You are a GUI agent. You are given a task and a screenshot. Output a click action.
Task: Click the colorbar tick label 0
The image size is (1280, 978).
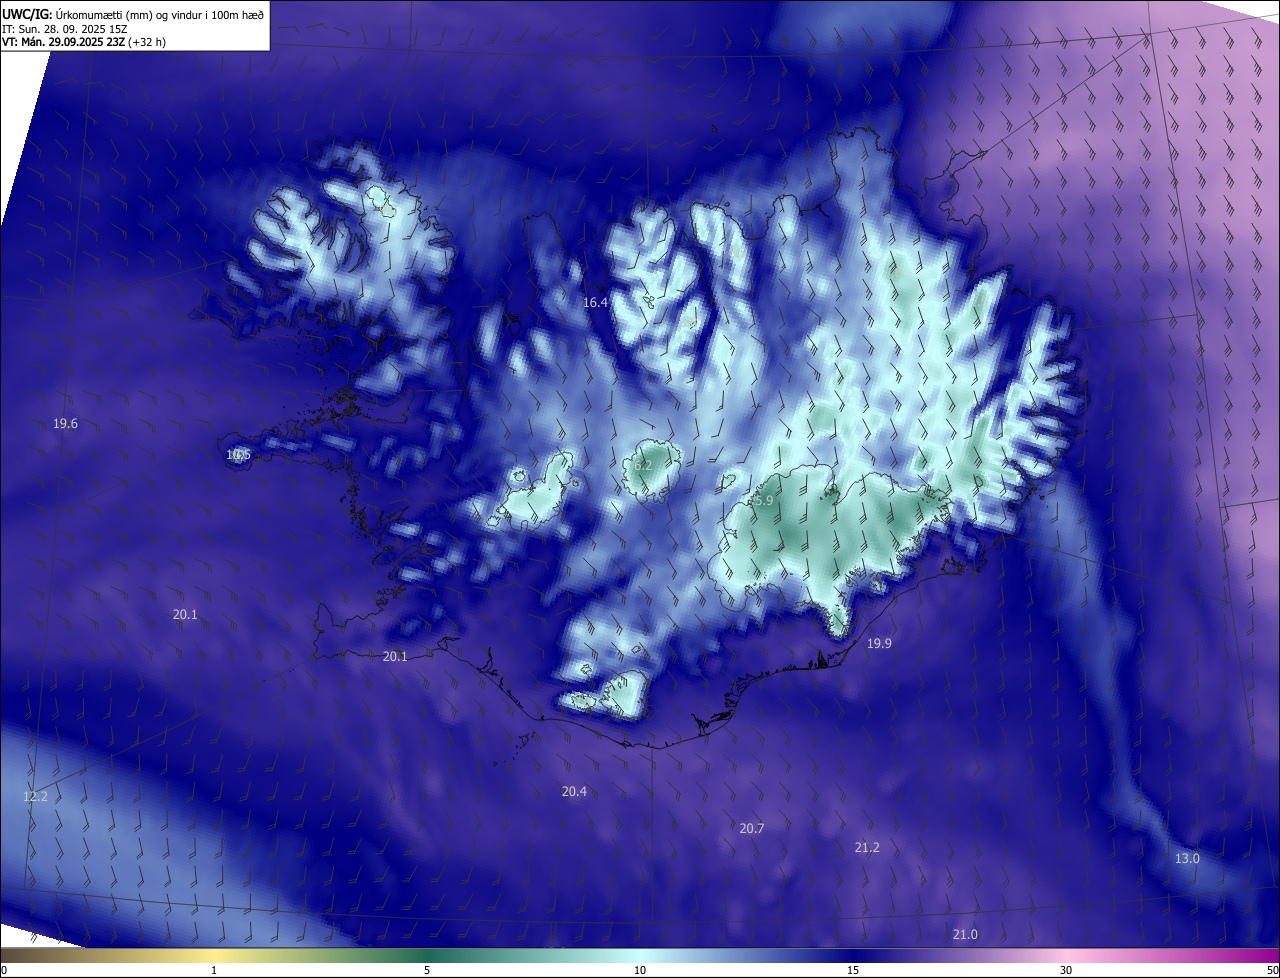tap(4, 971)
